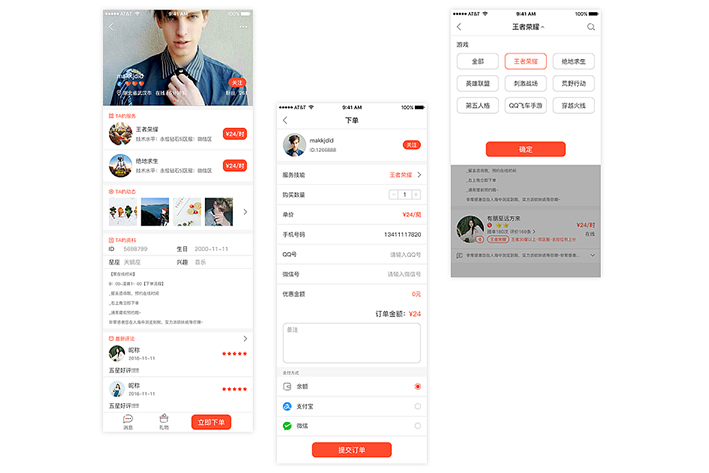Select the 第五人格 game filter chip
The image size is (709, 473).
coord(477,105)
